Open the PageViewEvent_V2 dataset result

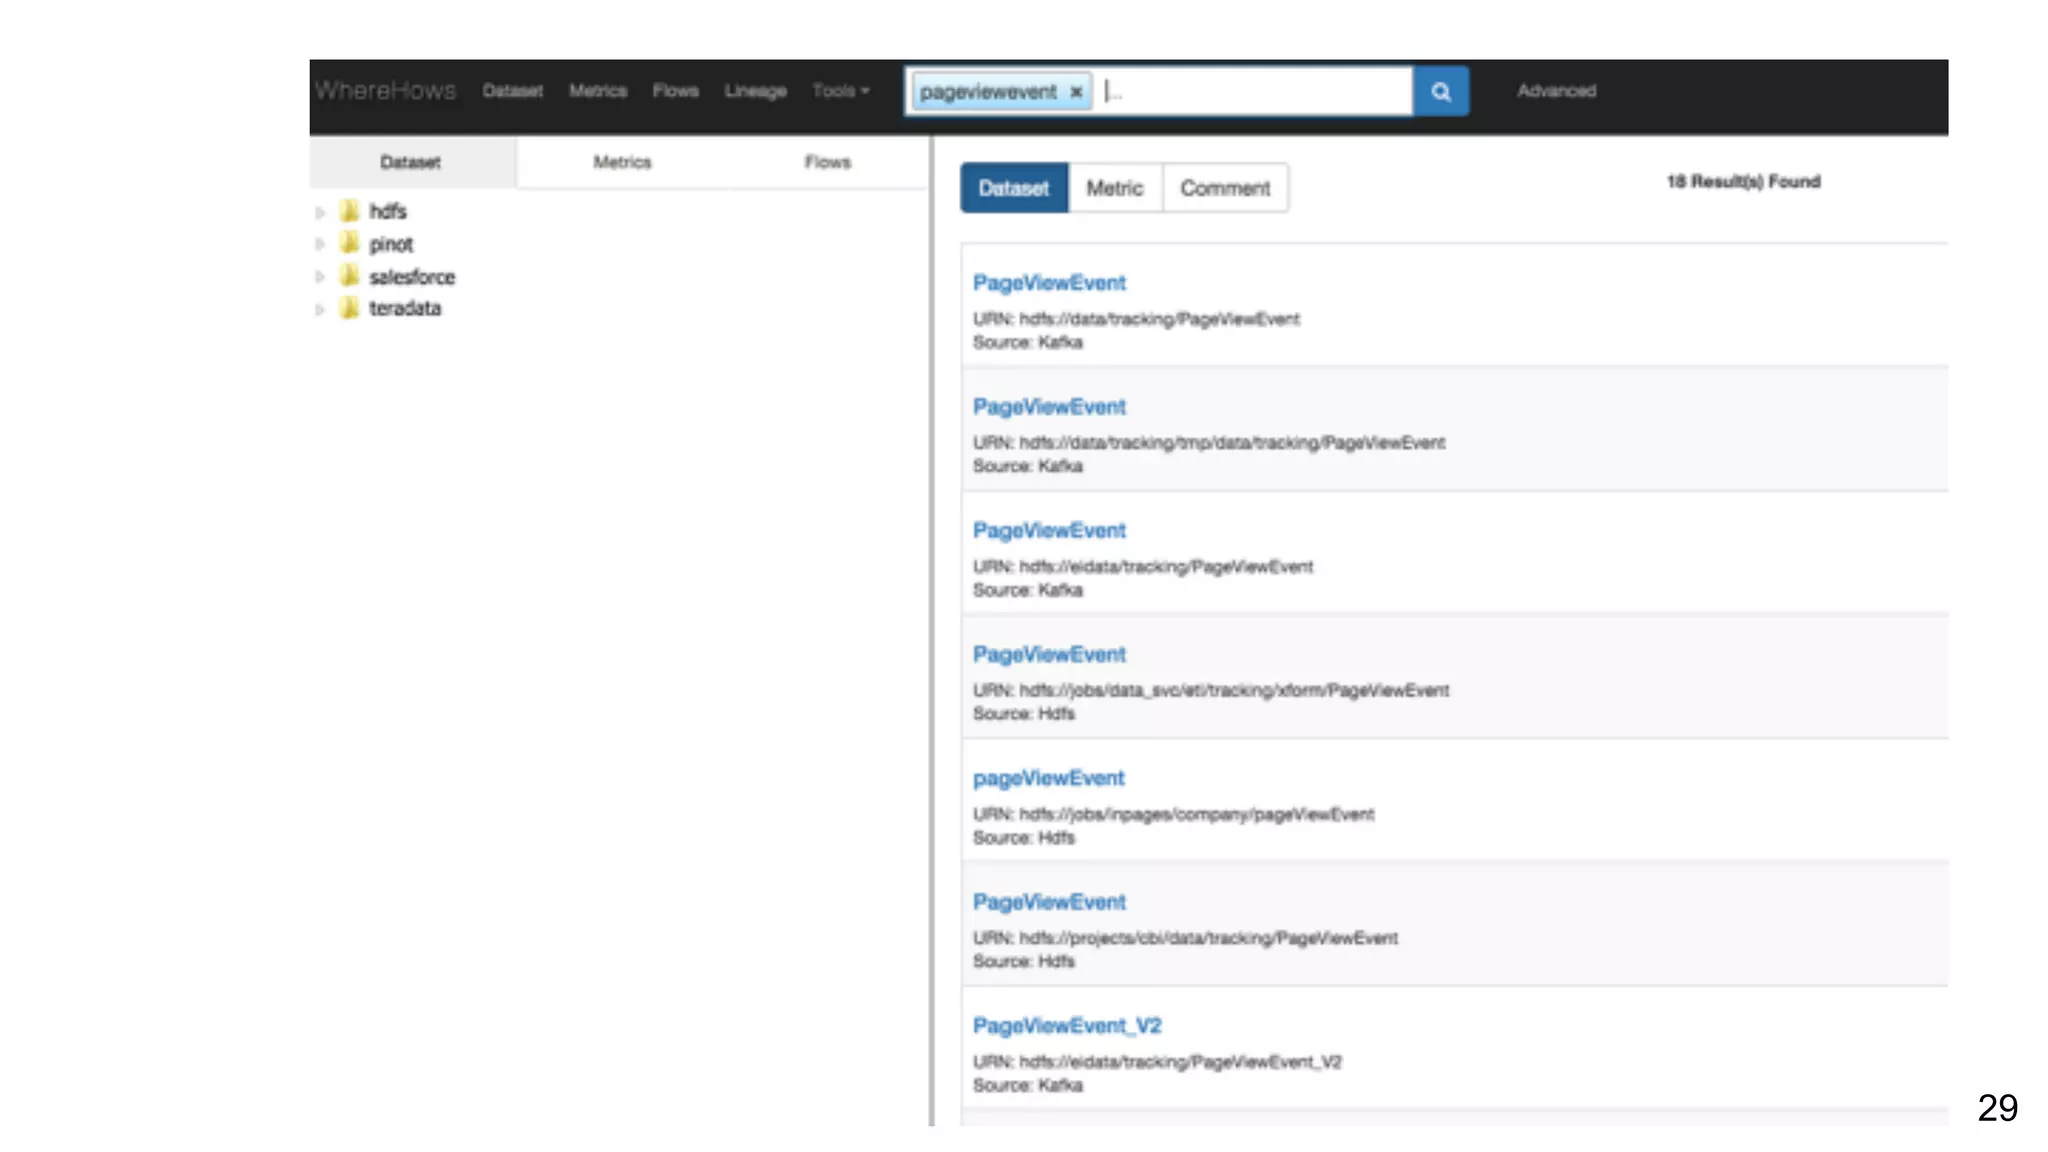click(1066, 1026)
